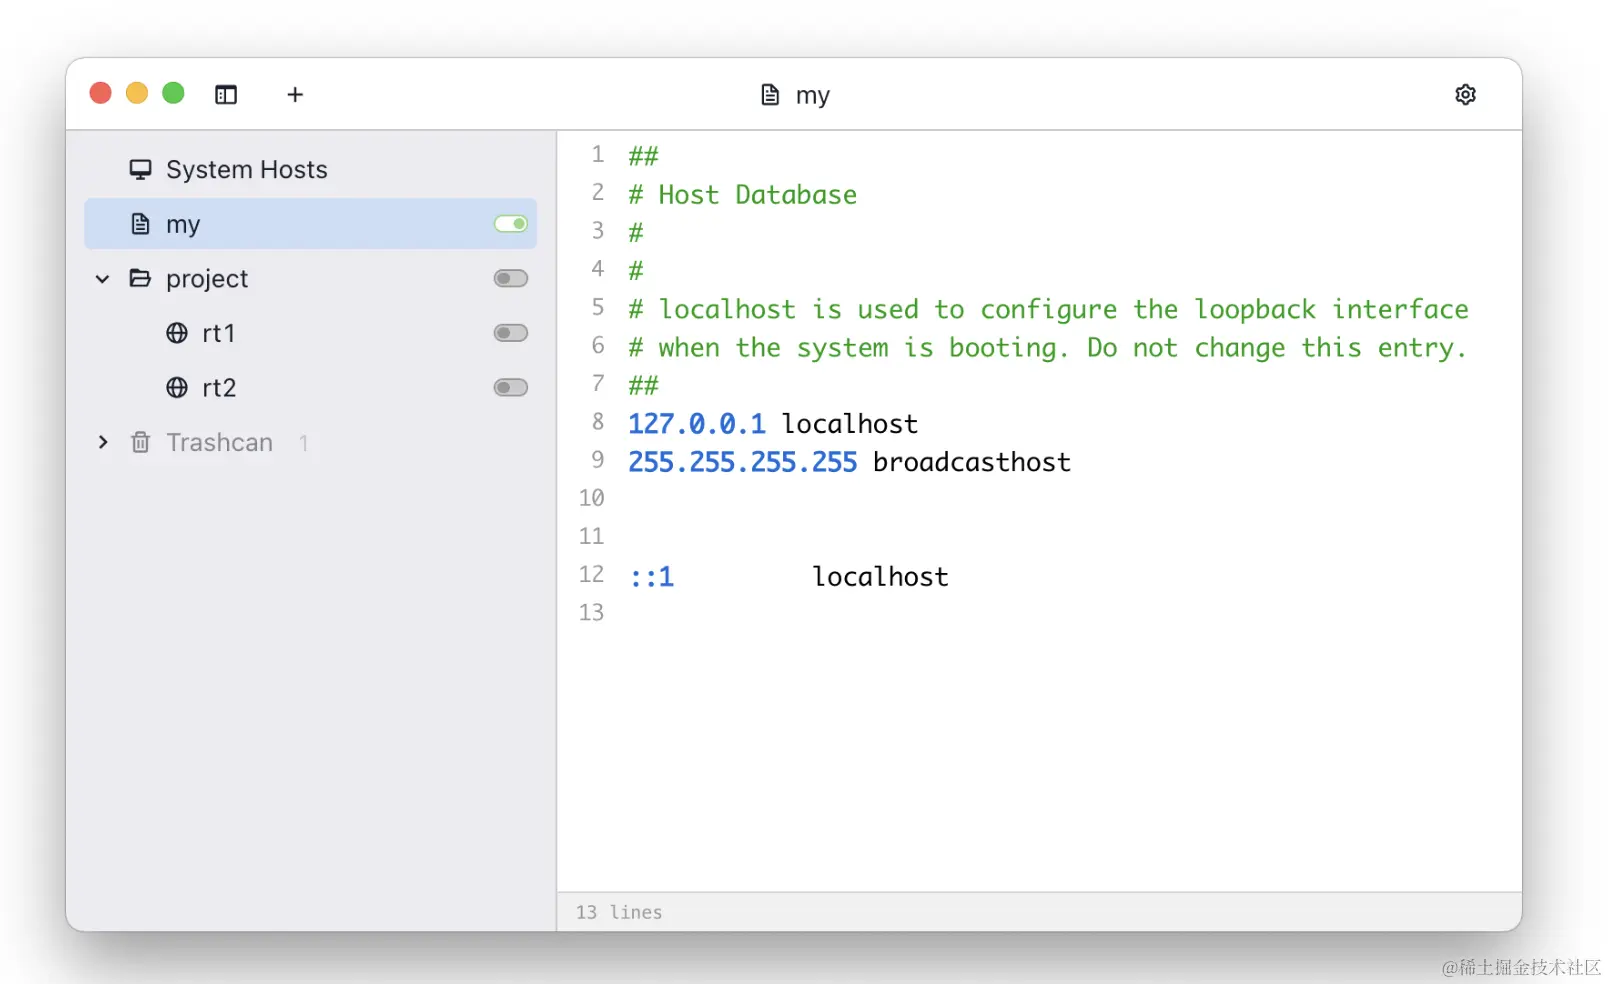The width and height of the screenshot is (1608, 984).
Task: Toggle the sidebar panel icon
Action: pyautogui.click(x=226, y=95)
